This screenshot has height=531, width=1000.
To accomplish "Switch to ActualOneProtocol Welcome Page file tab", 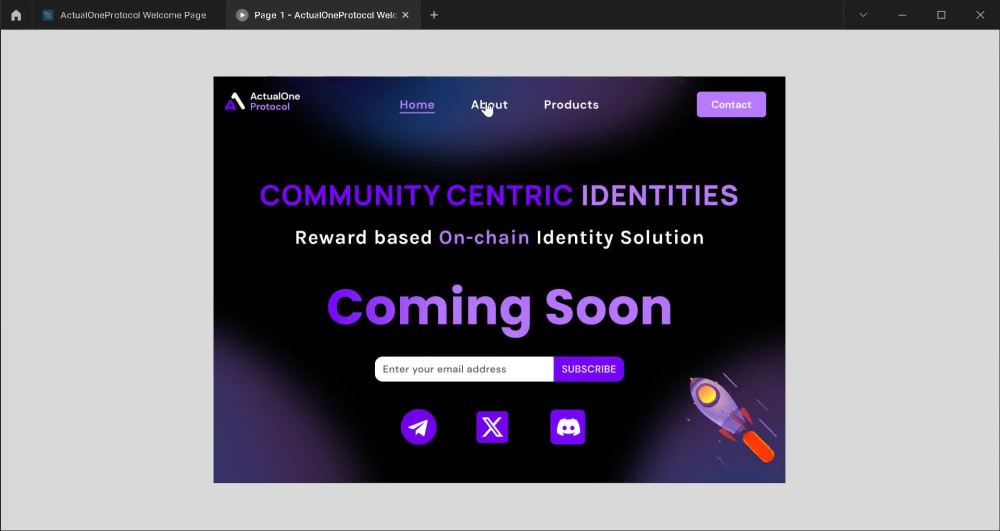I will pyautogui.click(x=129, y=15).
